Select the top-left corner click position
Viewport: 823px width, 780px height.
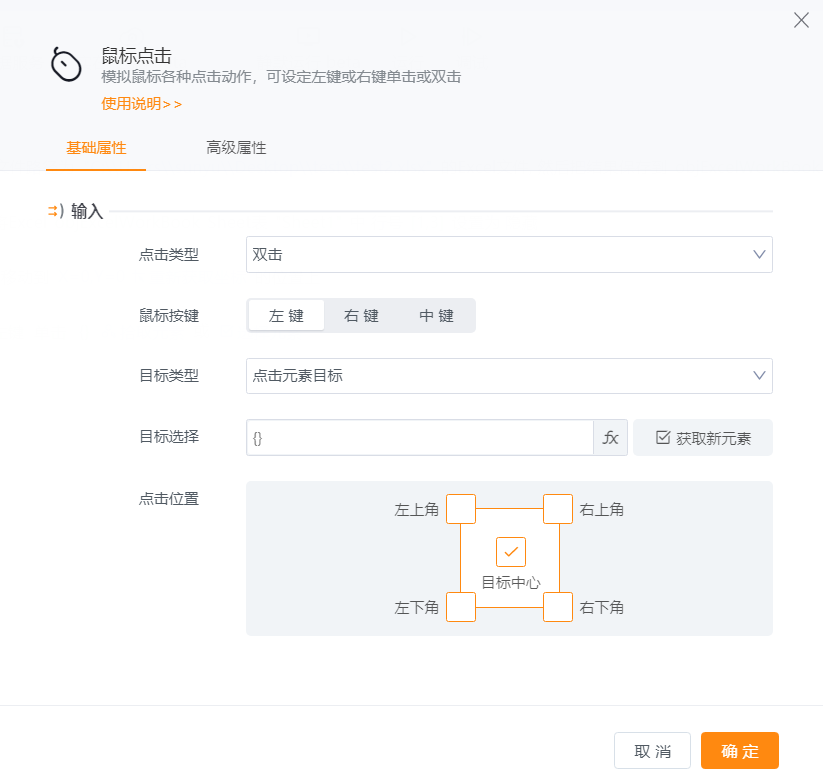click(460, 509)
